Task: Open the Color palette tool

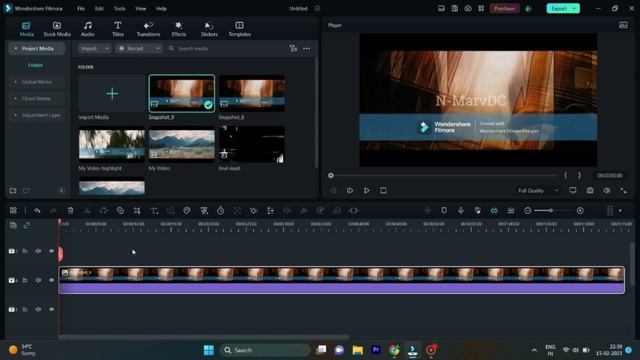Action: pos(187,211)
